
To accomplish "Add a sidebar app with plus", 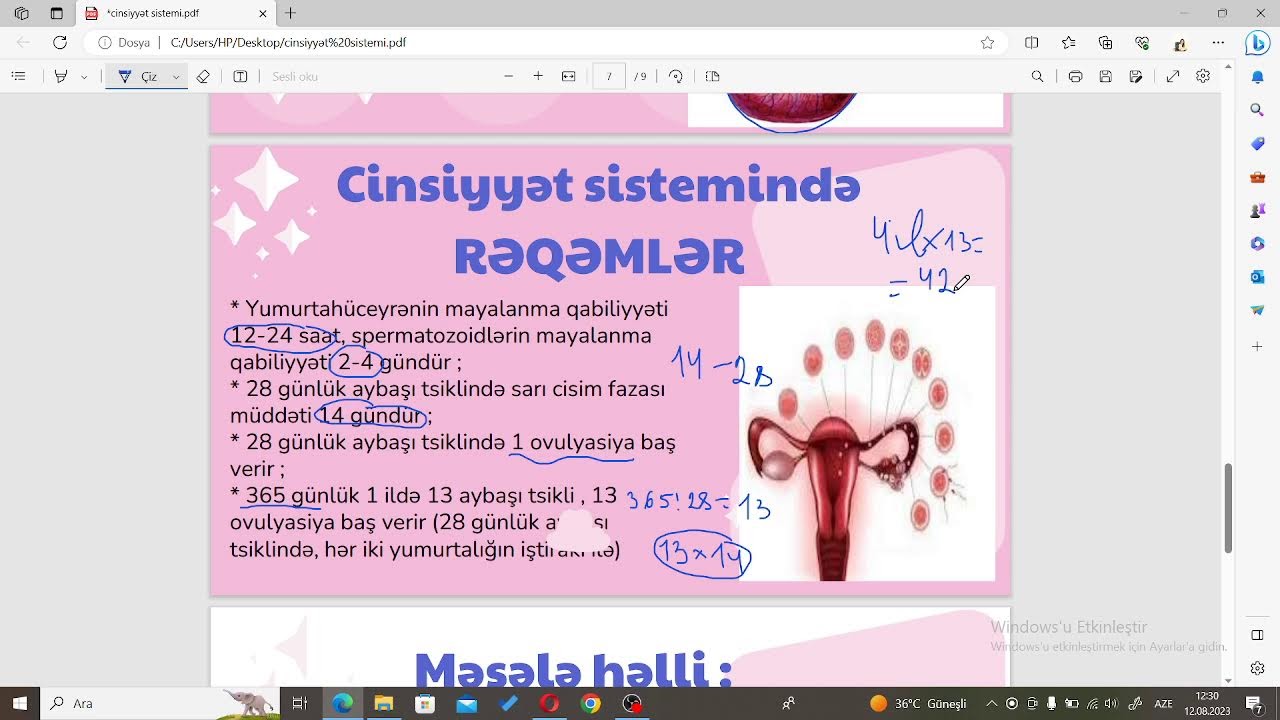I will click(x=1258, y=346).
